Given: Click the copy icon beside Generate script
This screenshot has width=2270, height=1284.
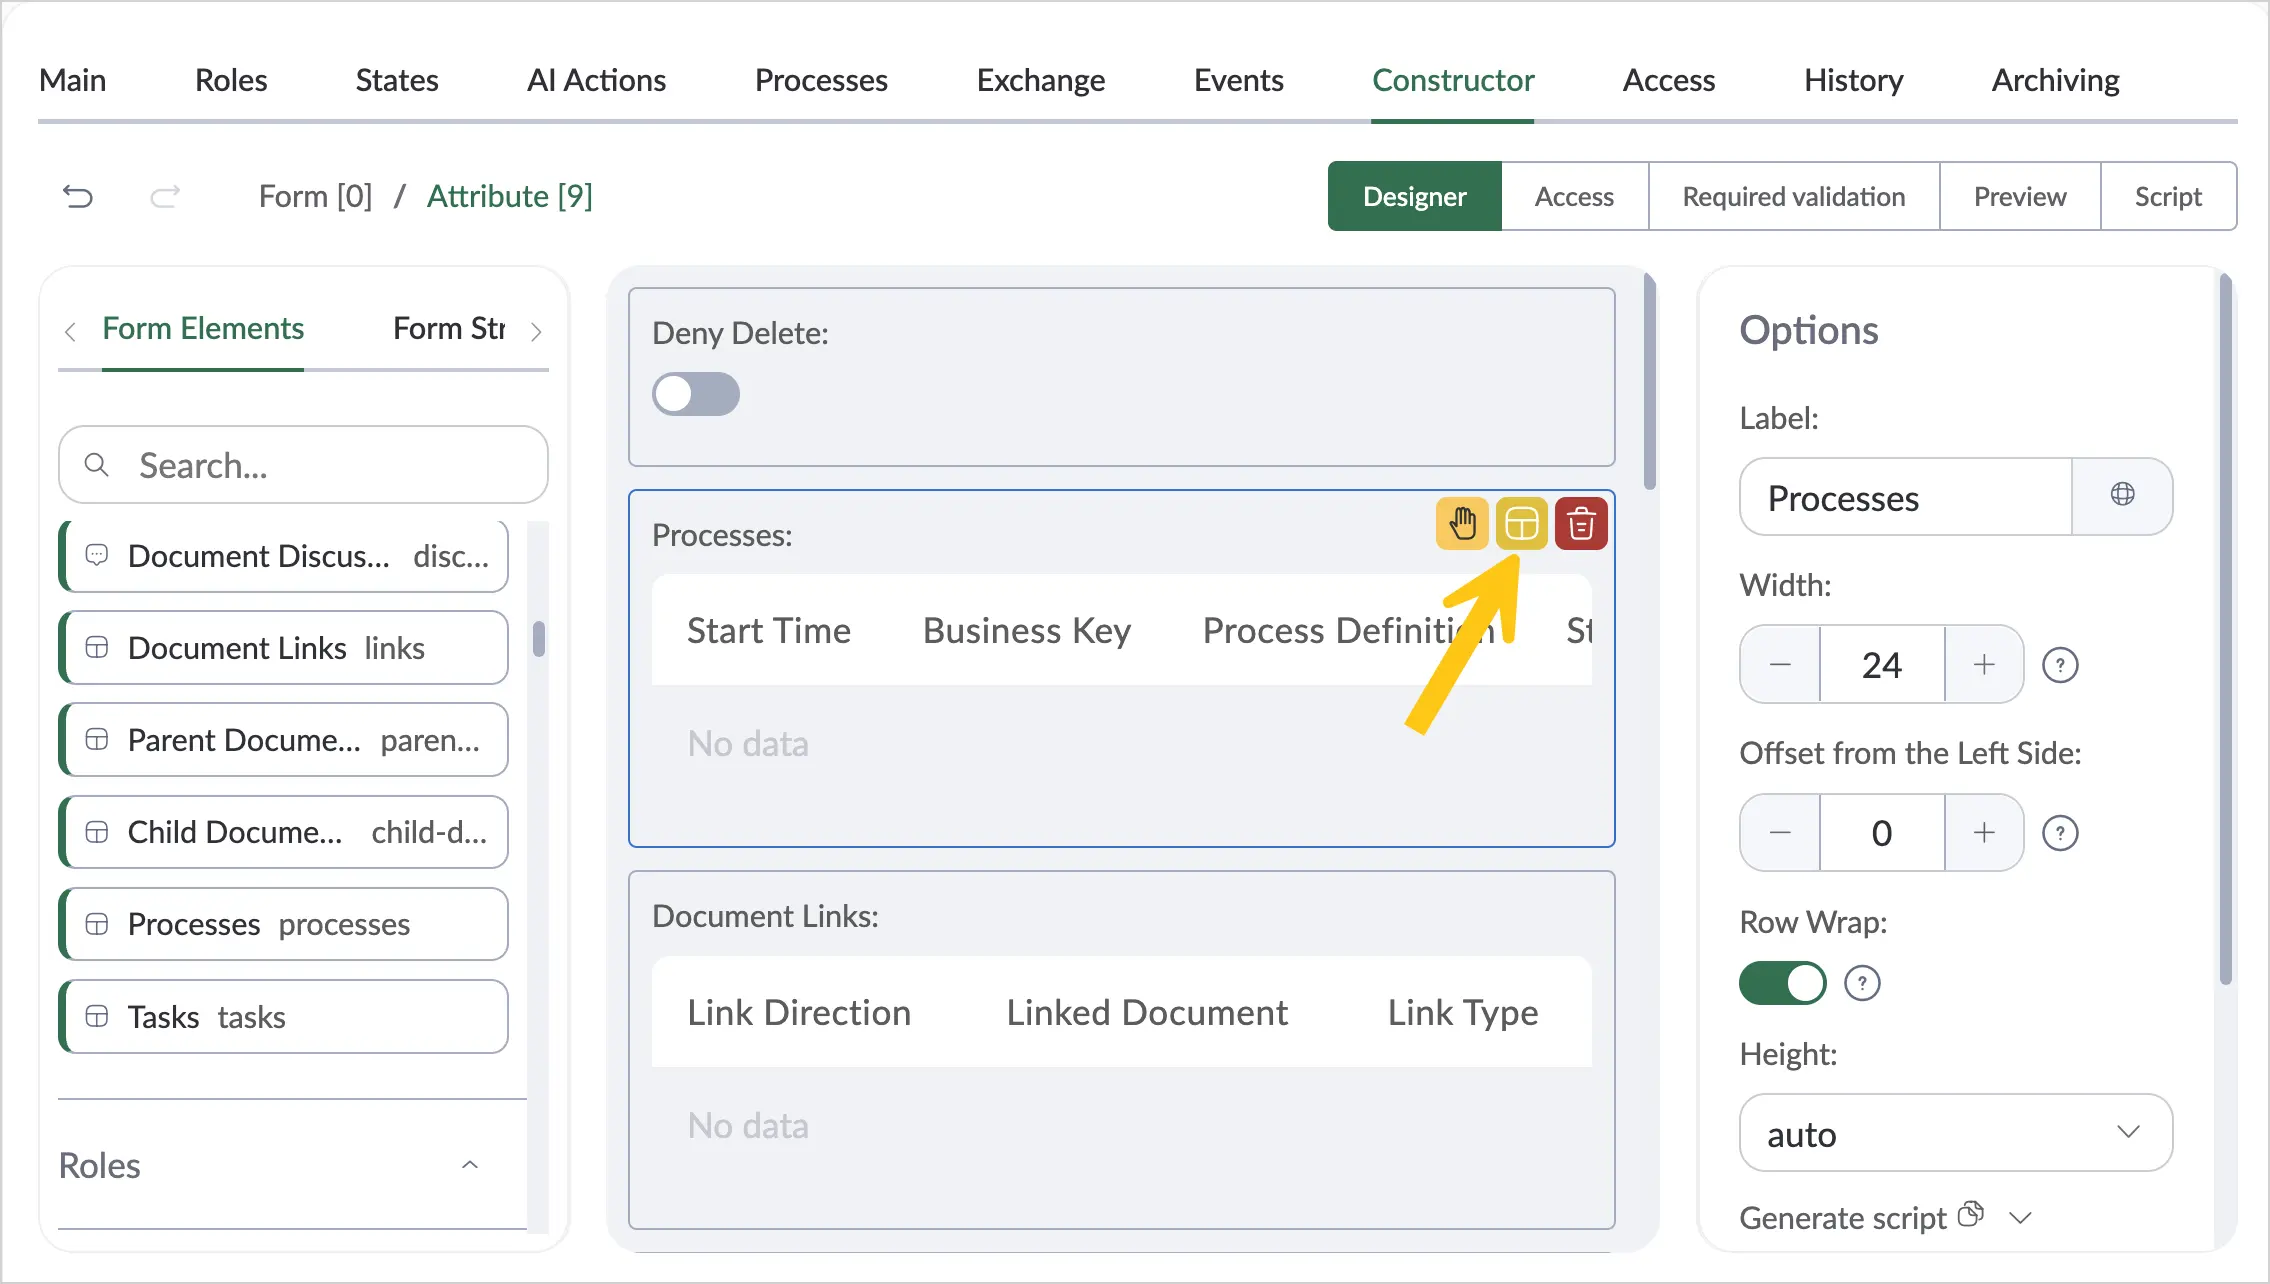Looking at the screenshot, I should click(x=1970, y=1214).
